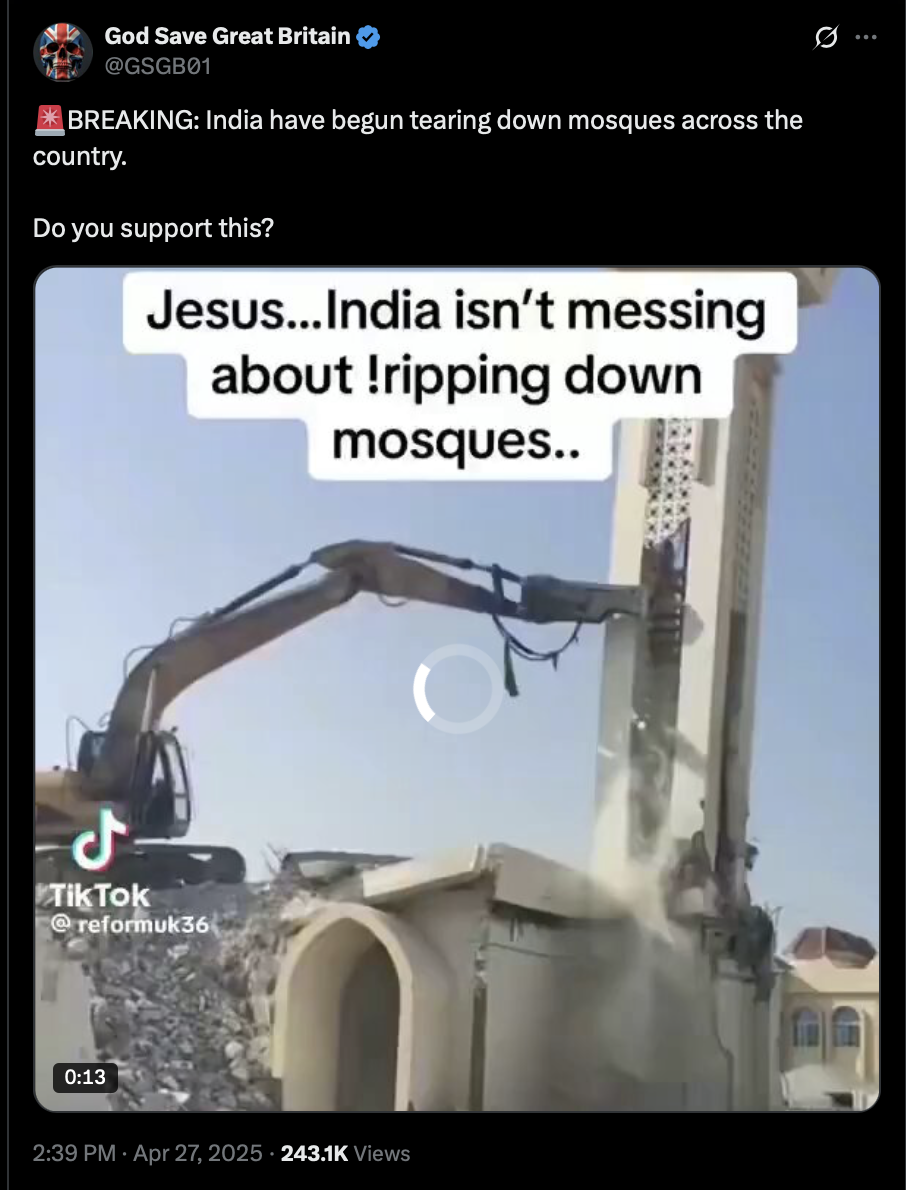
Task: Click the "Do you support this?" text
Action: pos(153,228)
